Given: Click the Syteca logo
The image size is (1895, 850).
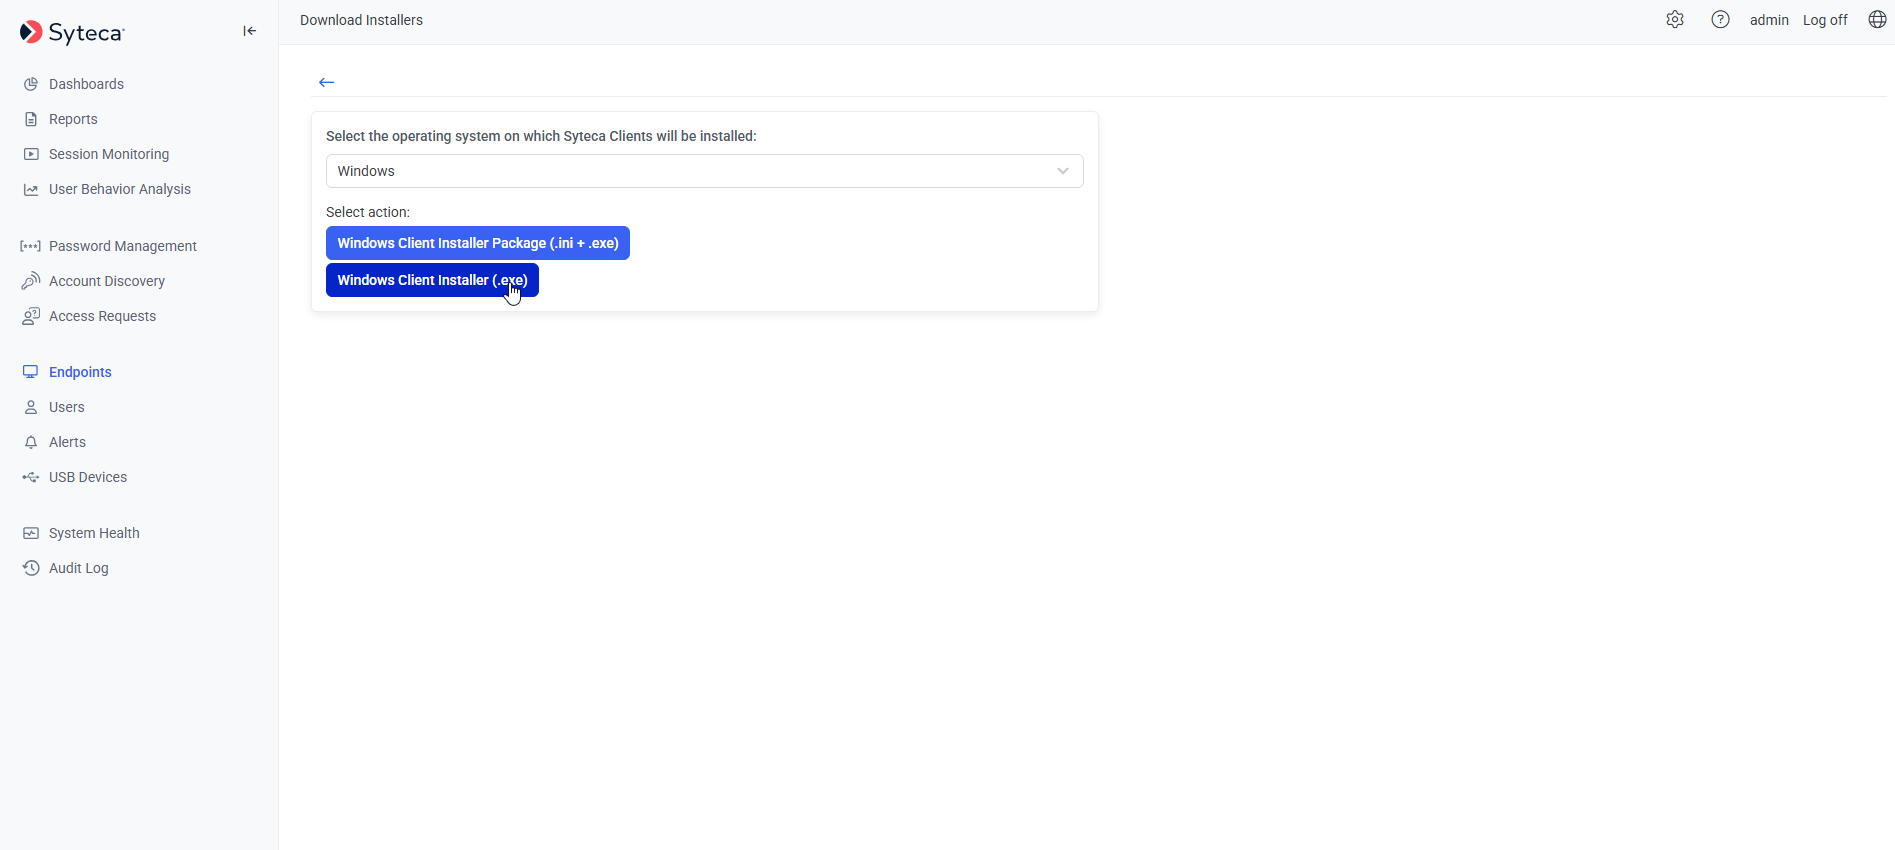Looking at the screenshot, I should [72, 32].
